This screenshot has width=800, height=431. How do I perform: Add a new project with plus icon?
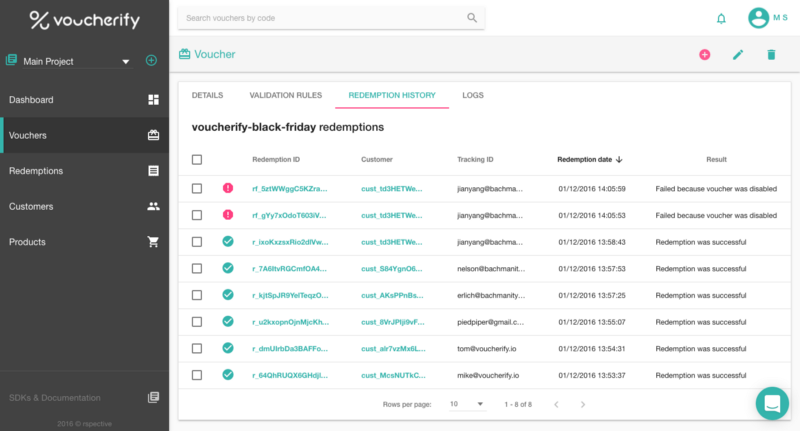(151, 60)
